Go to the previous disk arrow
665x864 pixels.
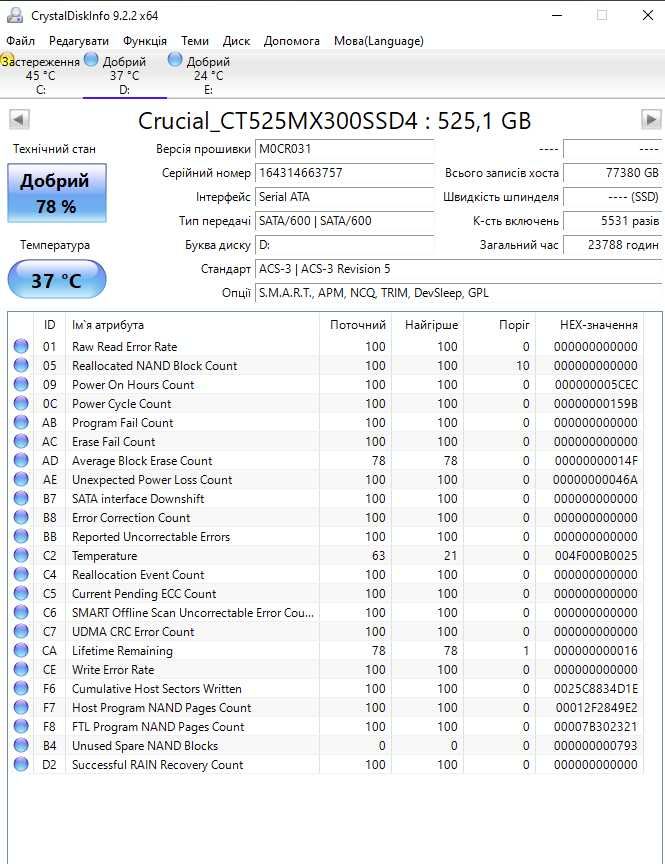(x=19, y=120)
